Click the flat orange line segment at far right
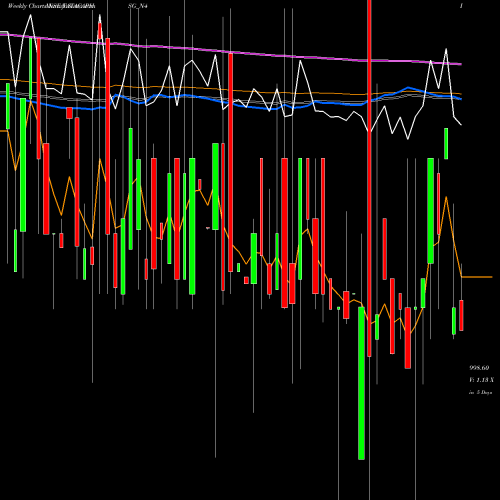The height and width of the screenshot is (500, 500). point(477,277)
